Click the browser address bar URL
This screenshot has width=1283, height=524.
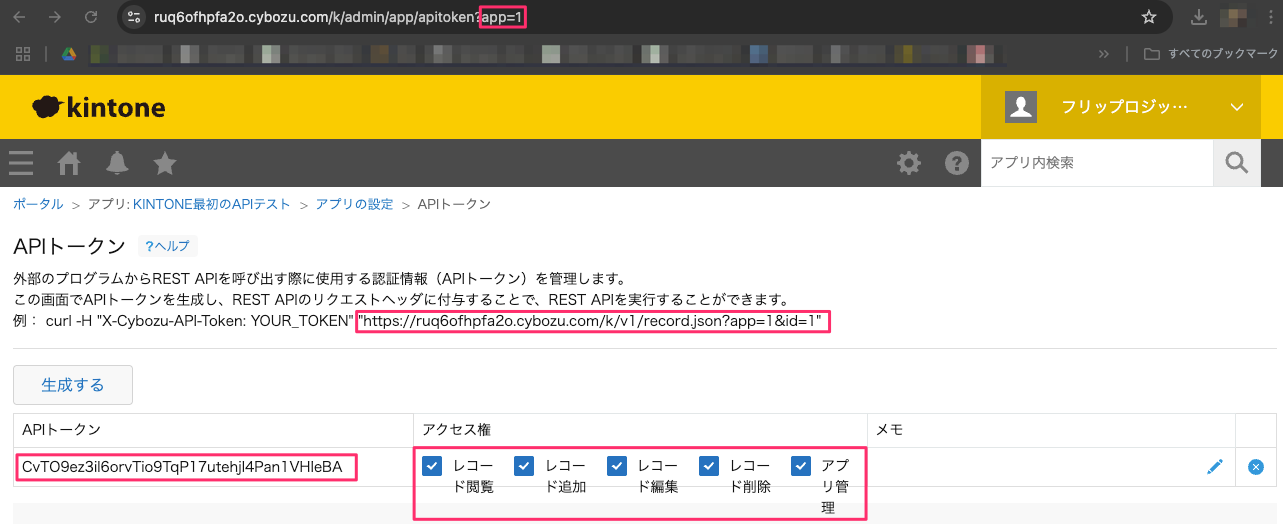click(x=340, y=17)
